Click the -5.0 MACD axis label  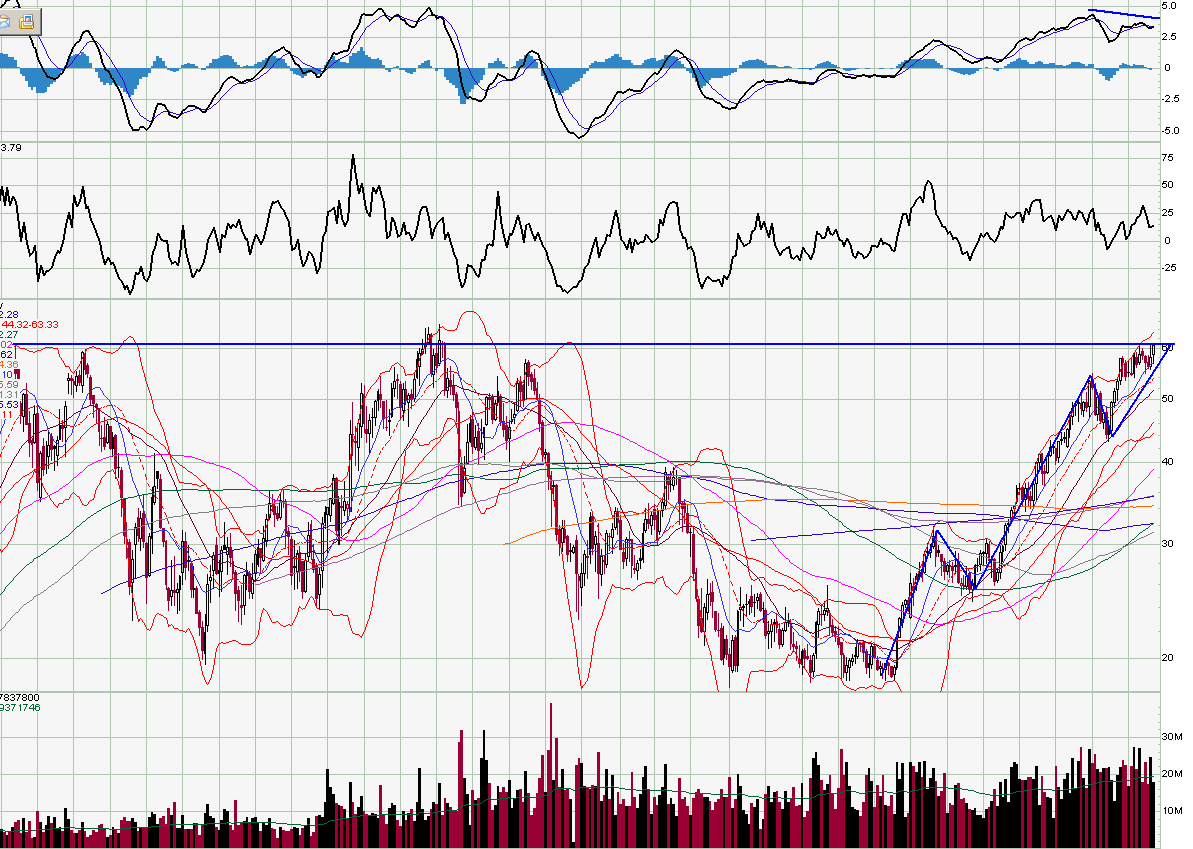tap(1171, 131)
